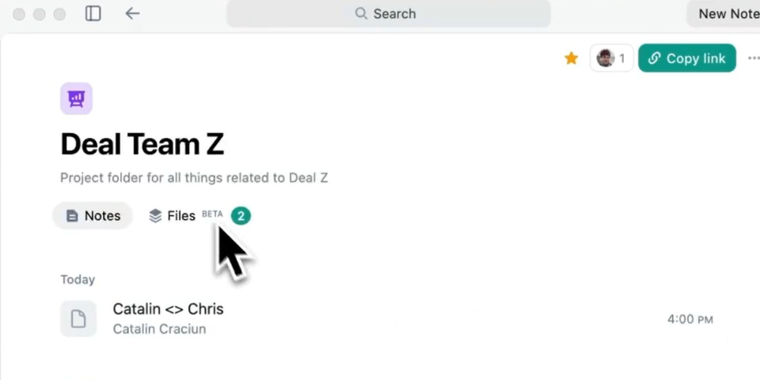Click the document icon beside Catalin <> Chris
Viewport: 760px width, 380px height.
[78, 319]
